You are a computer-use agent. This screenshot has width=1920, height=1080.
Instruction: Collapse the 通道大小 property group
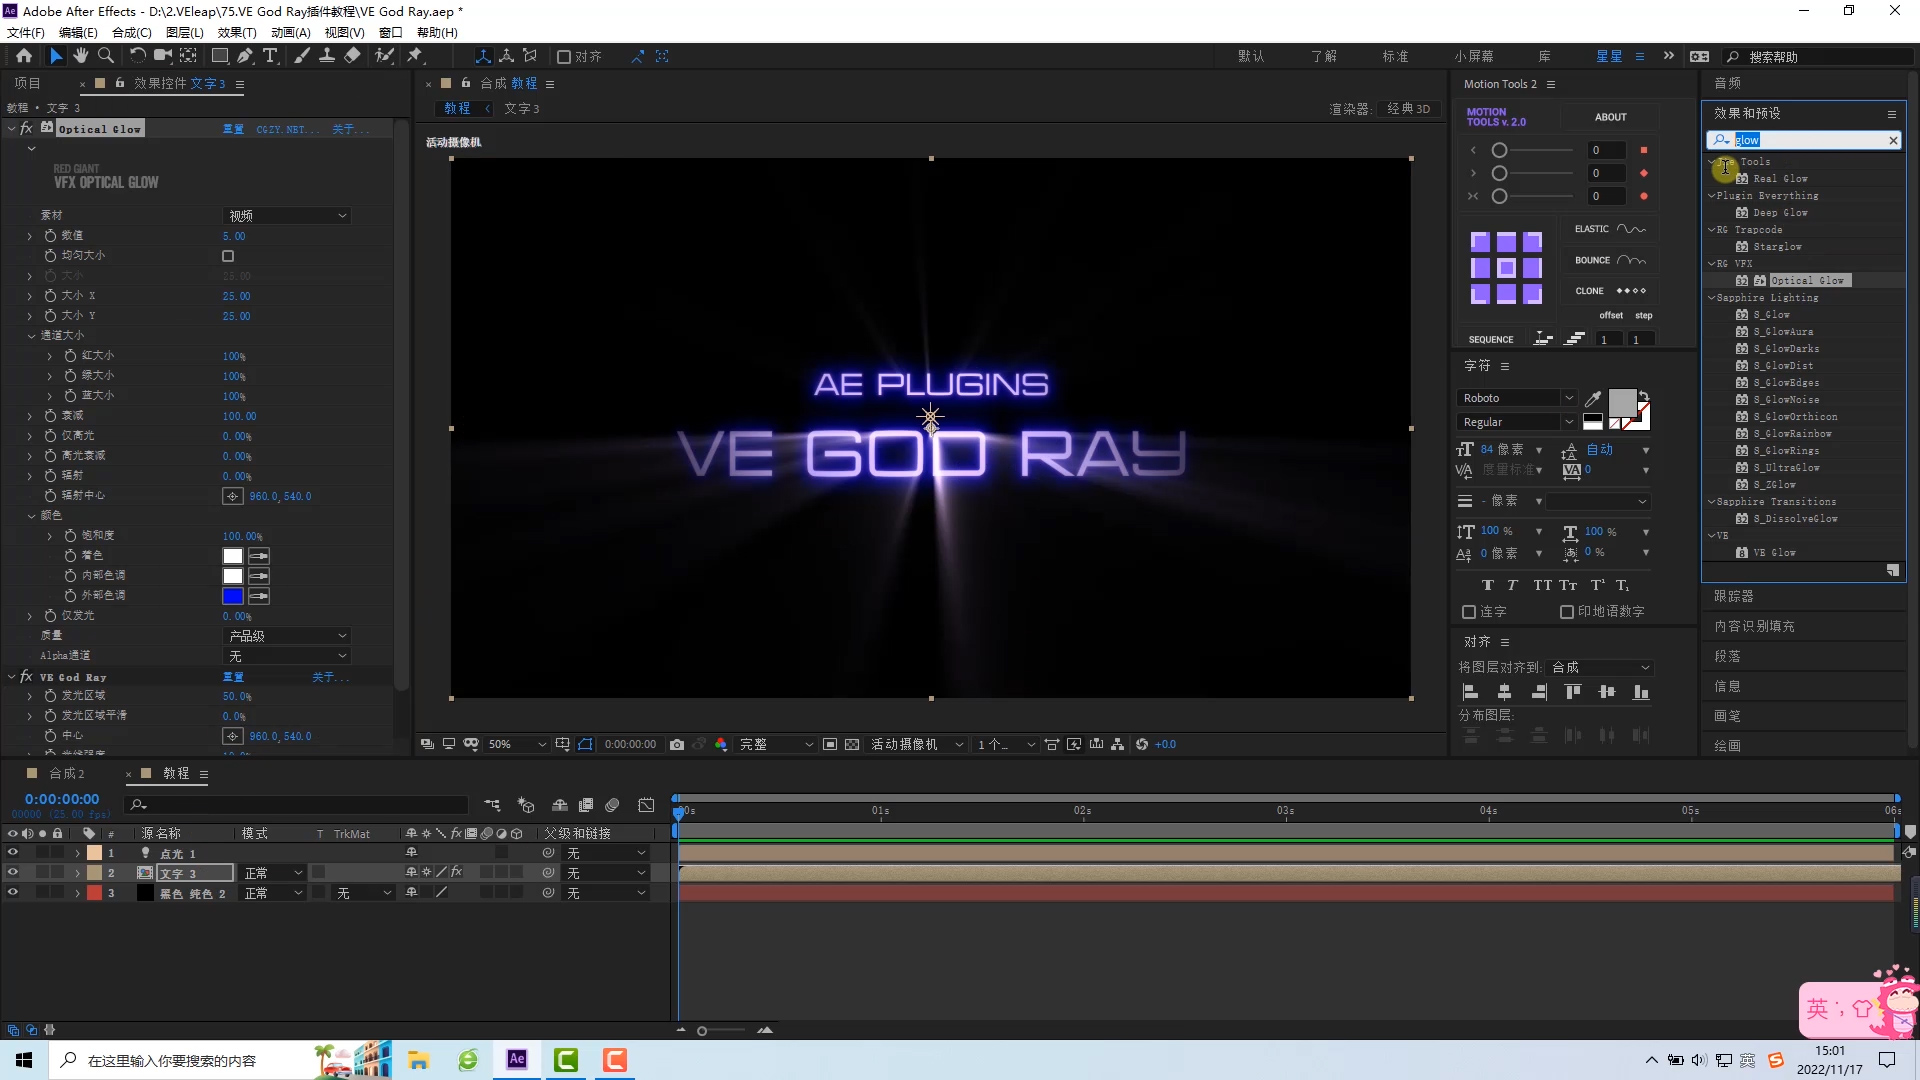[x=32, y=336]
